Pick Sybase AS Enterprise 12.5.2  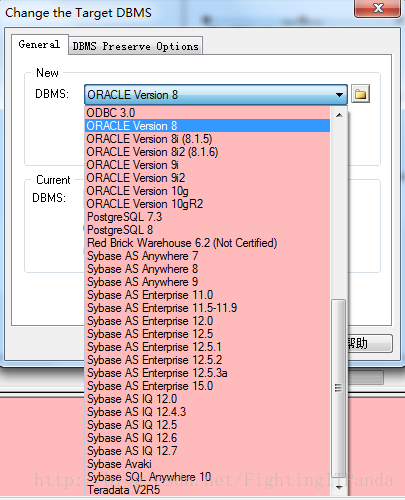pos(207,360)
